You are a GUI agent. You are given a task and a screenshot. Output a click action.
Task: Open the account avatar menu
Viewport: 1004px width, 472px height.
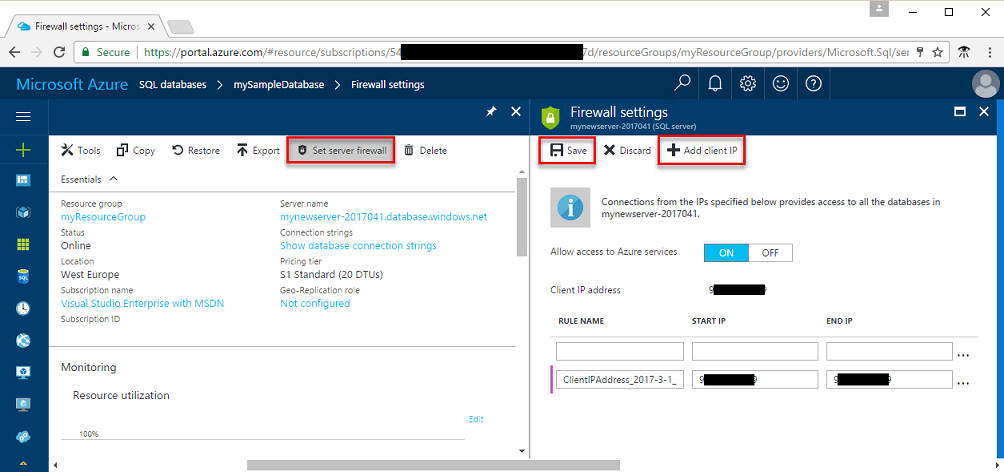click(x=986, y=84)
